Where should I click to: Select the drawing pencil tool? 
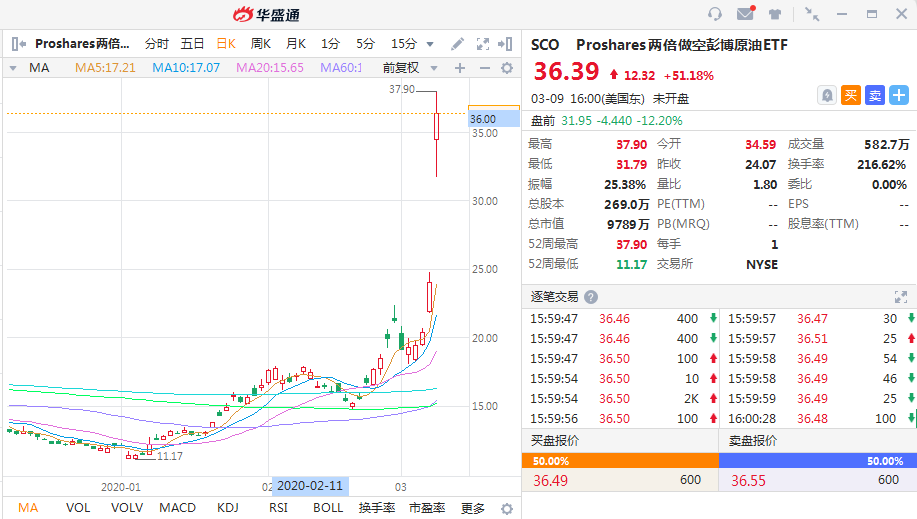click(457, 44)
